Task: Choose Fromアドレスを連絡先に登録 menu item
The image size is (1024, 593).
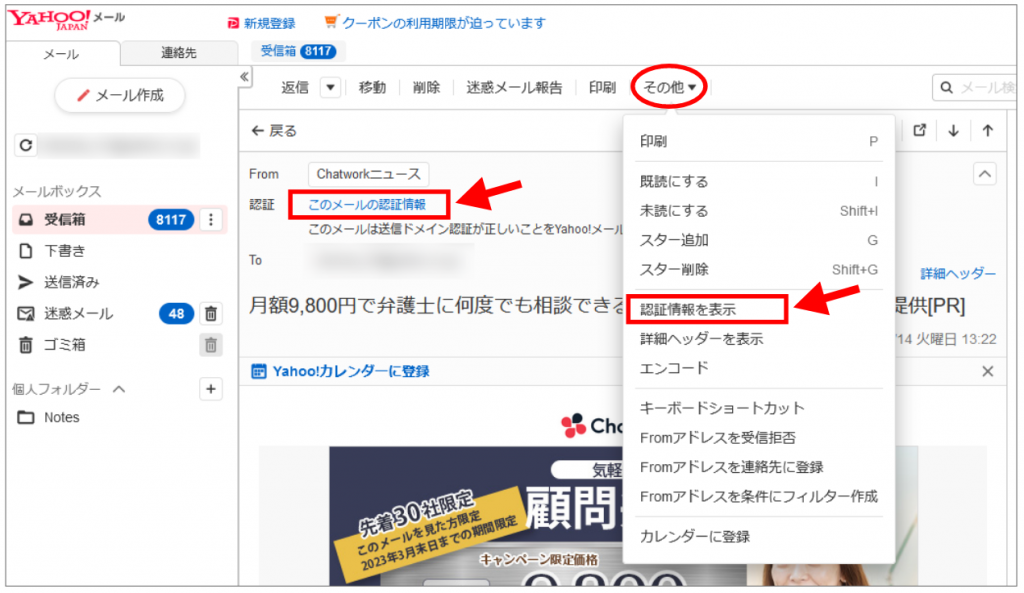Action: point(759,467)
